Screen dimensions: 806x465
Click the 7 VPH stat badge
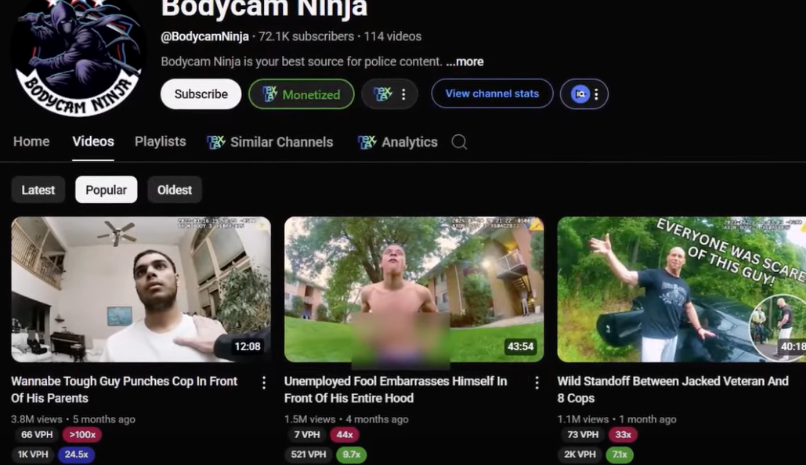[307, 435]
